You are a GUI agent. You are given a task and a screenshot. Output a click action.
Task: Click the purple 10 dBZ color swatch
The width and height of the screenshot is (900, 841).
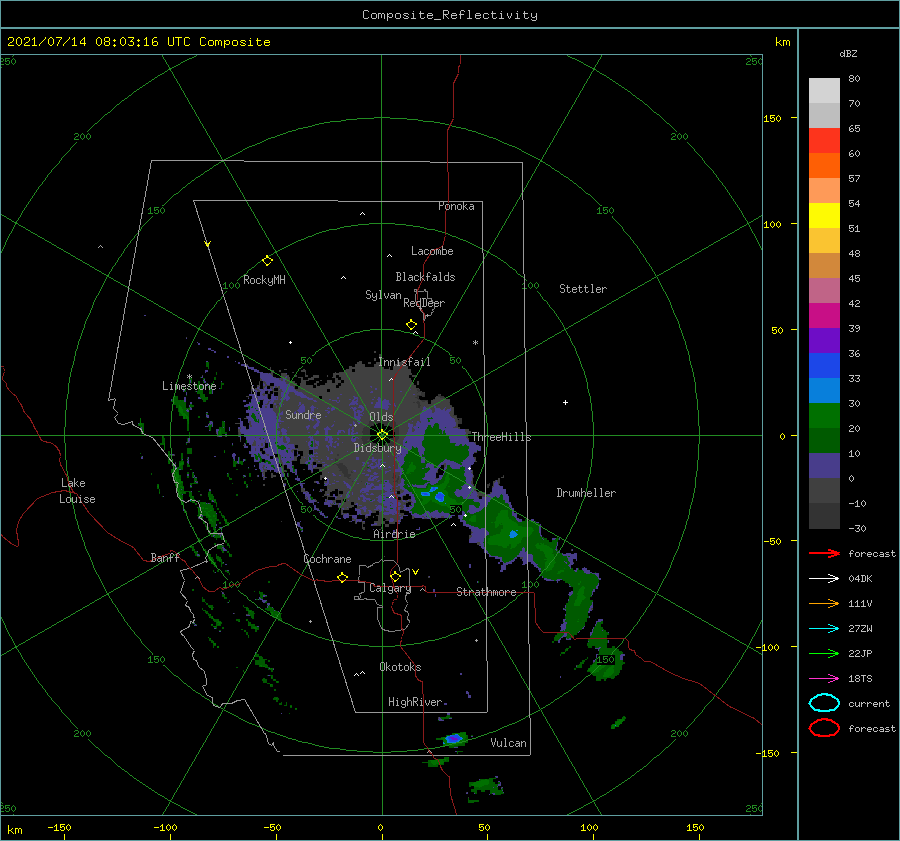tap(824, 465)
